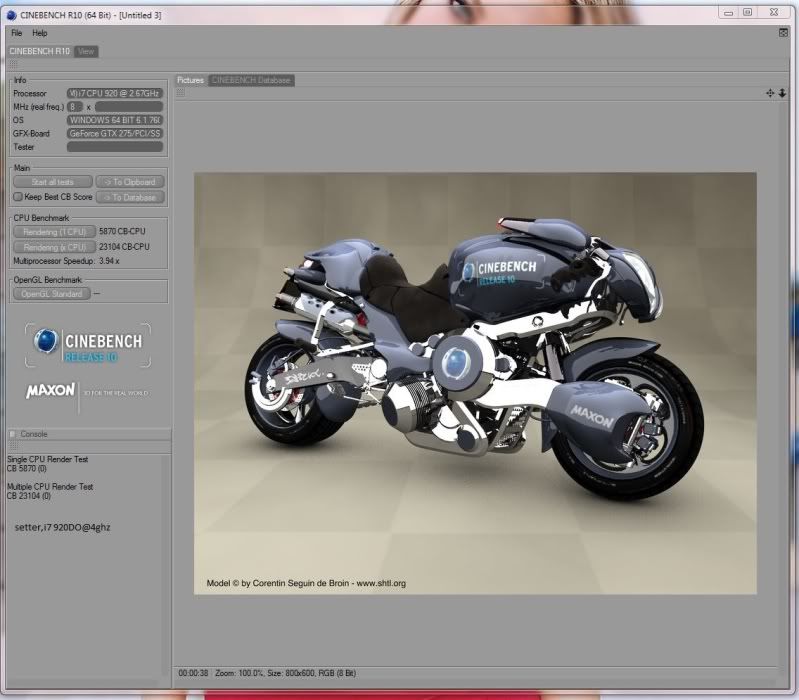Run the Rendering (1 CPU) test
The image size is (799, 700).
(x=55, y=232)
